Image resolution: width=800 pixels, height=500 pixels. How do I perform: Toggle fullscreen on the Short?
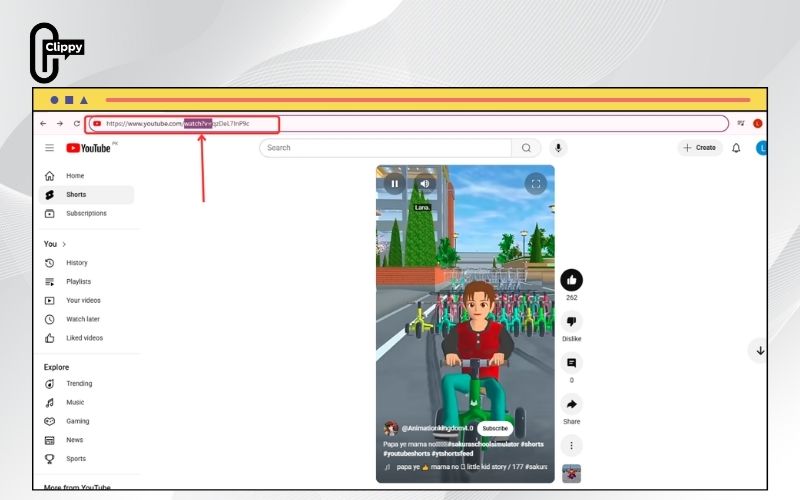(536, 184)
